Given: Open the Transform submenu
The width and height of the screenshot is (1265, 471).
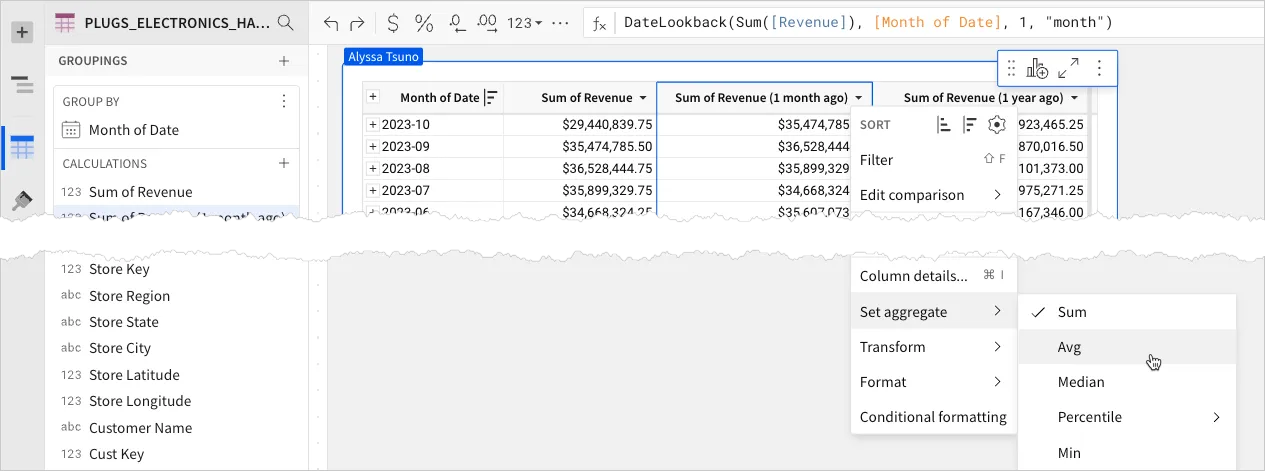Looking at the screenshot, I should coord(933,347).
